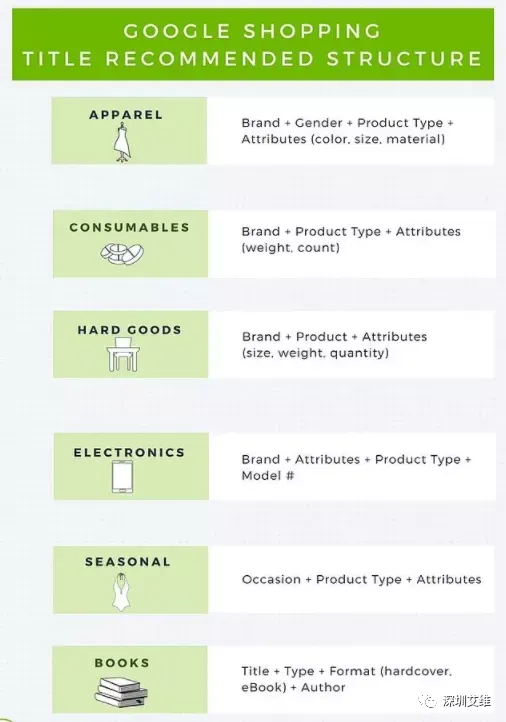Click the dress icon under Apparel
Image resolution: width=506 pixels, height=722 pixels.
tap(122, 142)
